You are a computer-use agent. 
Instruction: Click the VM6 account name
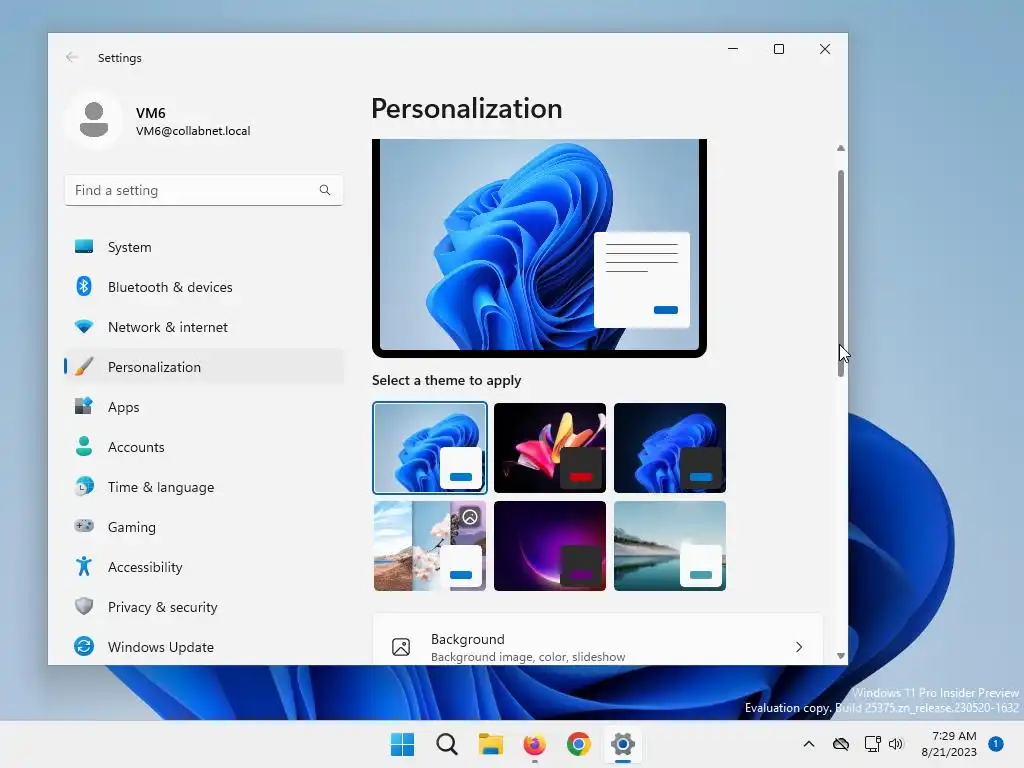pos(150,113)
